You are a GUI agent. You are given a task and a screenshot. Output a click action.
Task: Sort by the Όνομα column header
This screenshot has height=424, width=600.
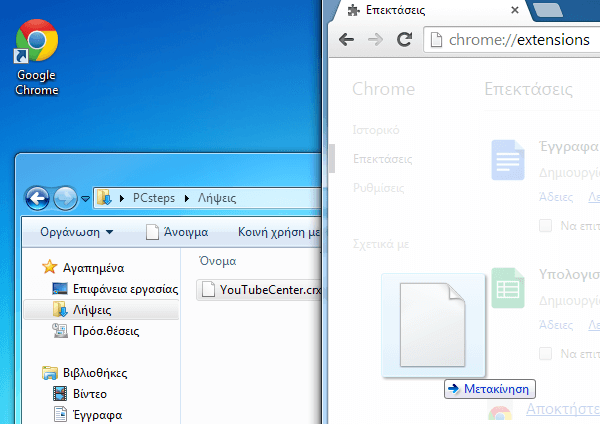tap(218, 261)
